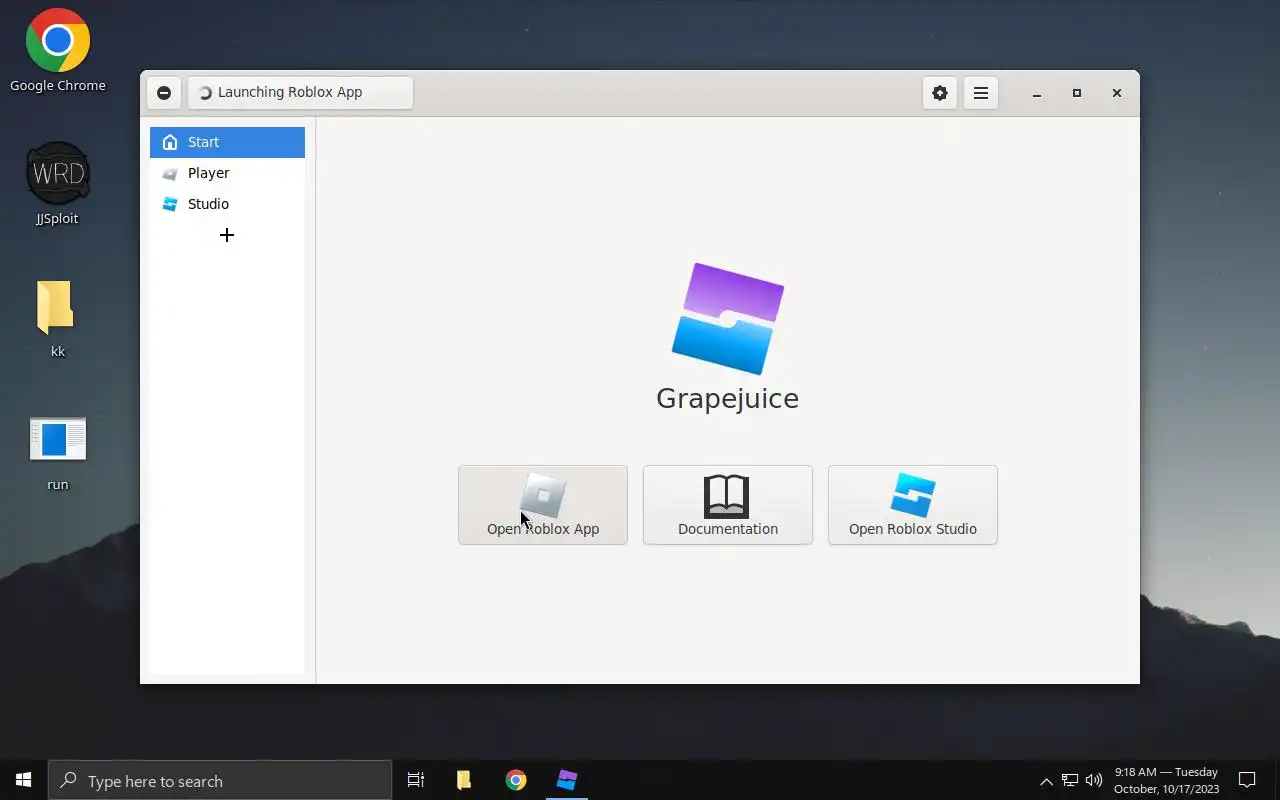Image resolution: width=1280 pixels, height=800 pixels.
Task: Open Grapejuice settings gear button
Action: coord(939,93)
